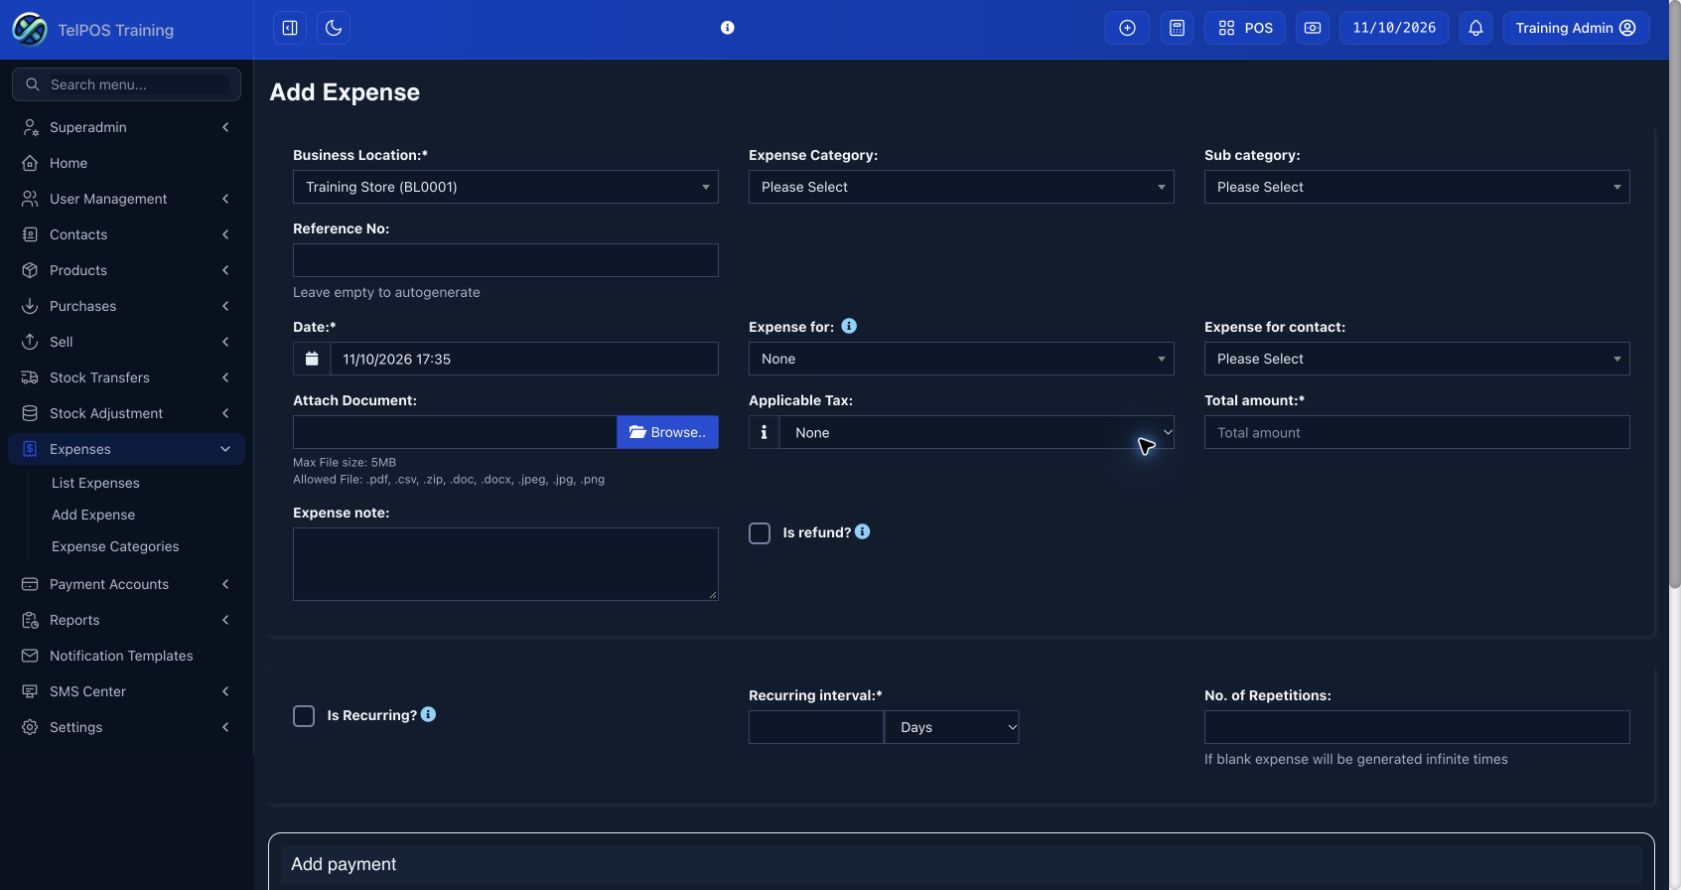Viewport: 1681px width, 890px height.
Task: Click the info icon next to Is refund
Action: (863, 532)
